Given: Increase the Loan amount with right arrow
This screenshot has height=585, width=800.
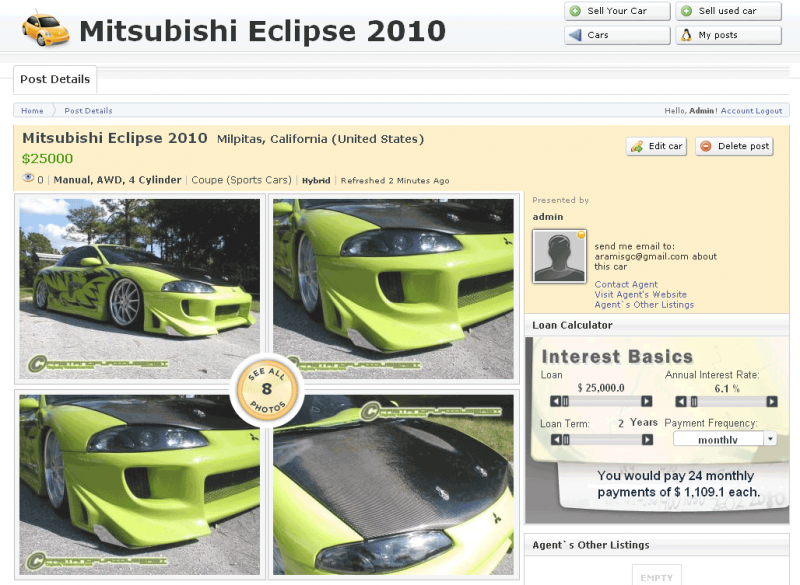Looking at the screenshot, I should point(646,401).
